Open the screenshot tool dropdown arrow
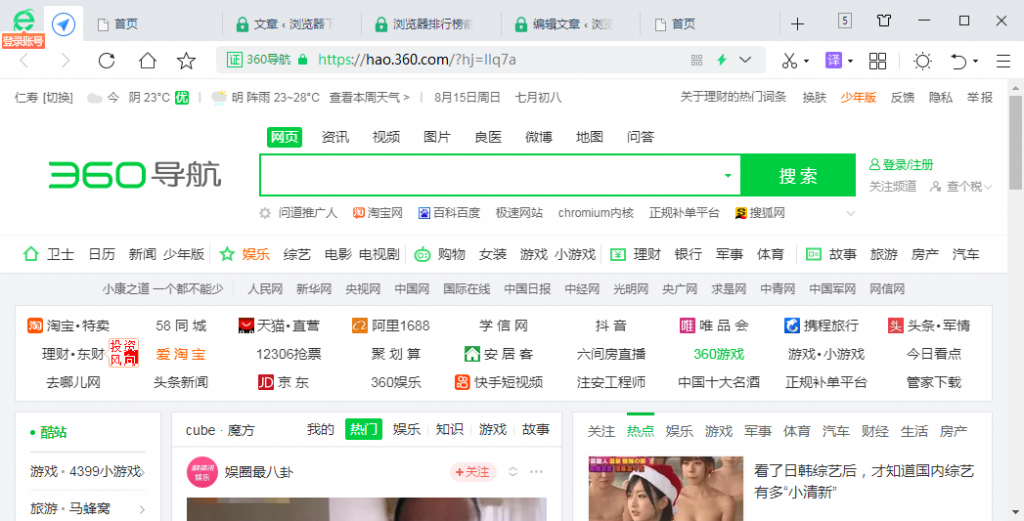1024x521 pixels. [x=807, y=61]
